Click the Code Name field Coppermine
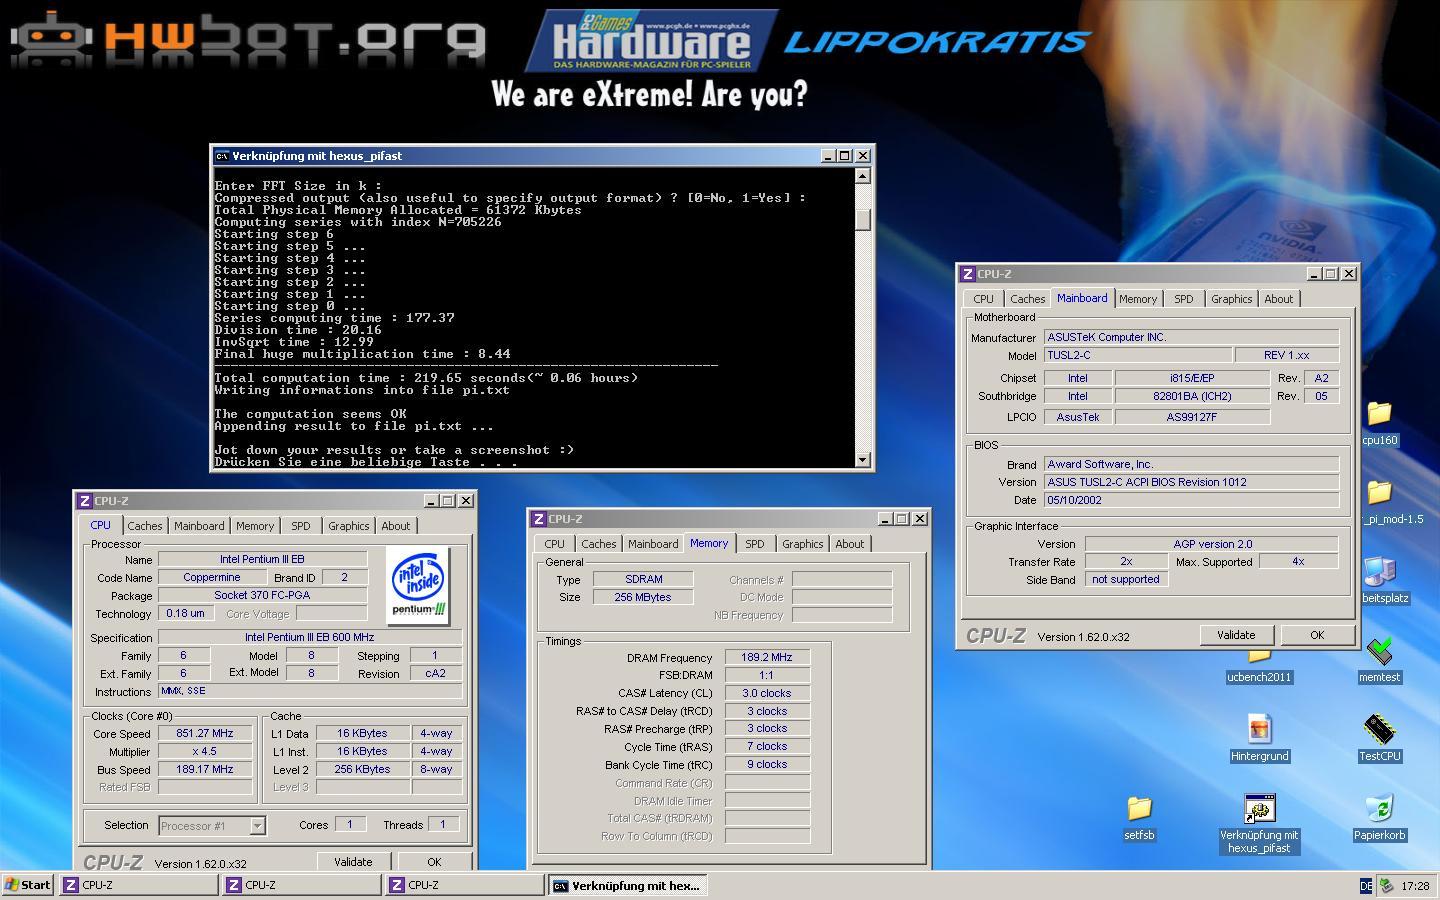This screenshot has height=900, width=1440. [x=212, y=577]
